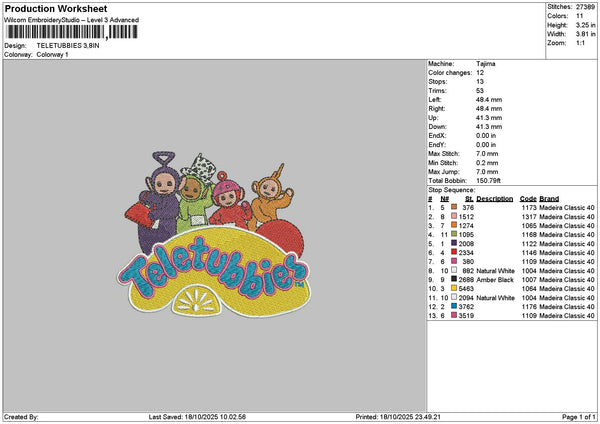This screenshot has width=600, height=424.
Task: Click the Min Stitch value '0.2 mm'
Action: pyautogui.click(x=487, y=163)
